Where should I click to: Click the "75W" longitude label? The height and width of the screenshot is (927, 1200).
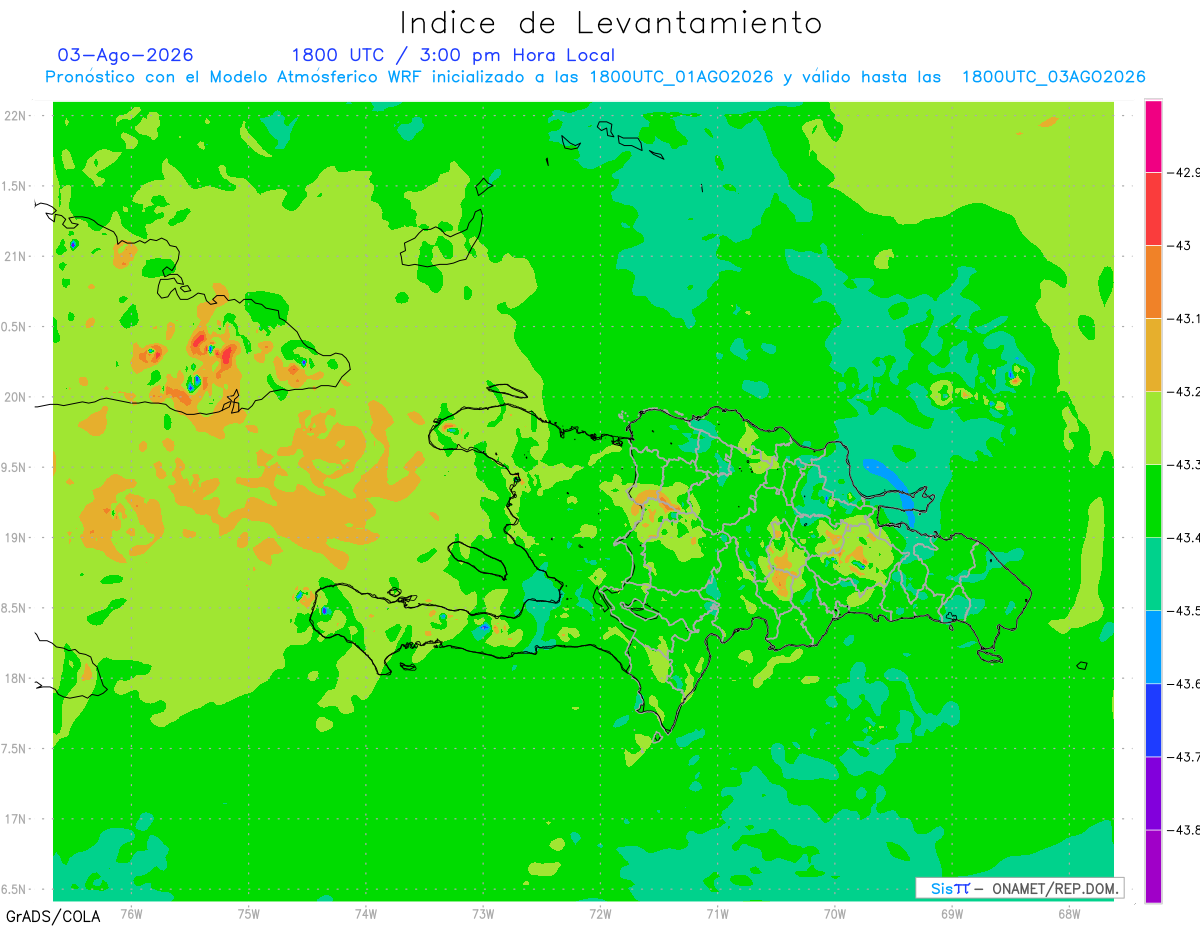click(x=248, y=914)
